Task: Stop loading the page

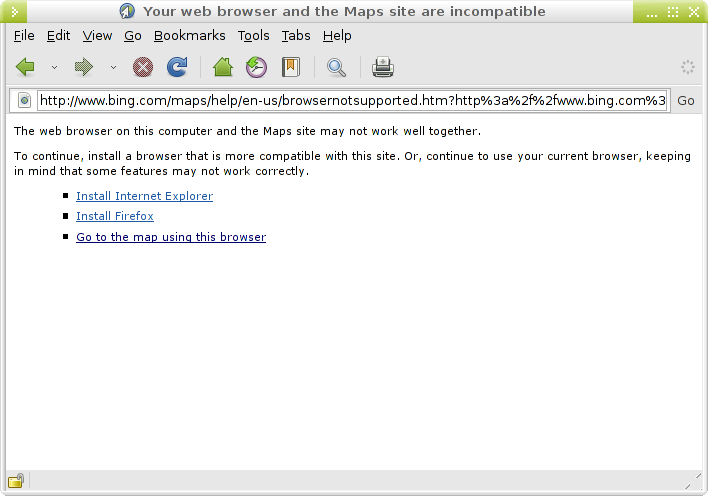Action: pos(143,67)
